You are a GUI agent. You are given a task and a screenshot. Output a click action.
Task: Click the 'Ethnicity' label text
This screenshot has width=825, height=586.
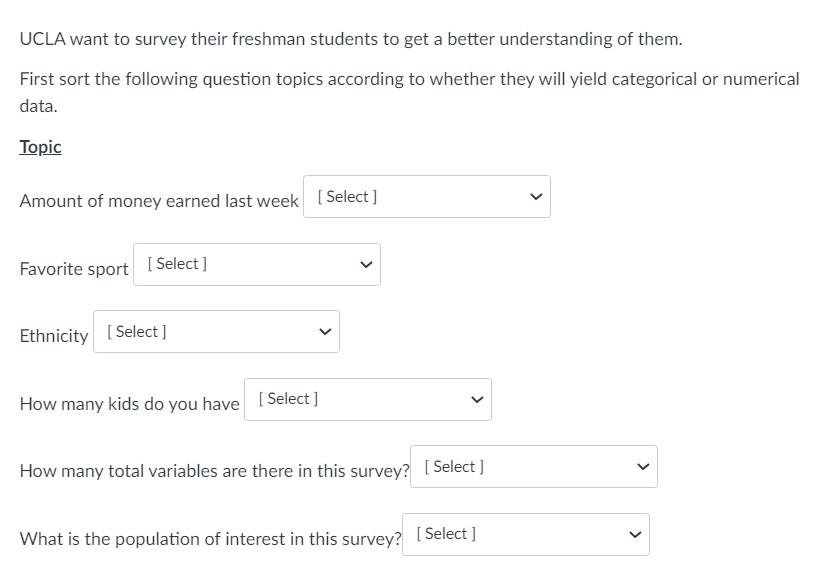54,336
